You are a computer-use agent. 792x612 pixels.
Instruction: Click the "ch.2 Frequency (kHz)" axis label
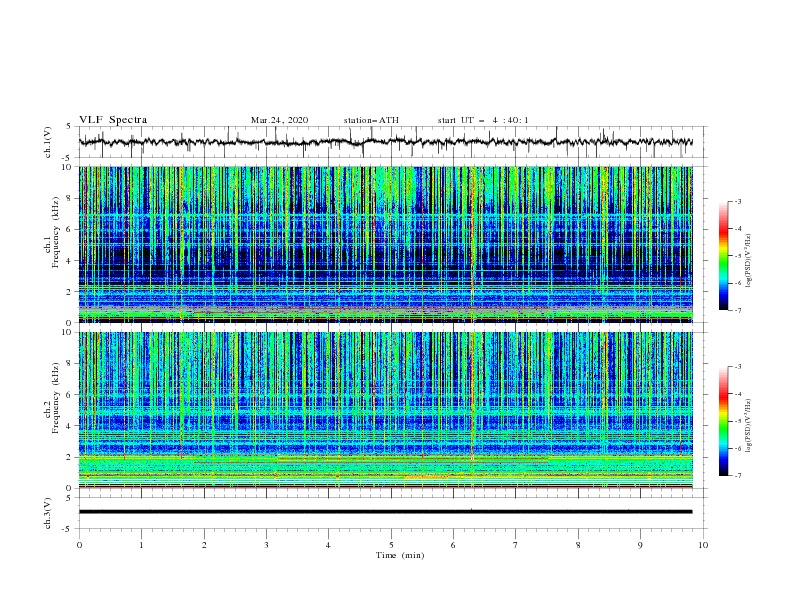(x=52, y=398)
